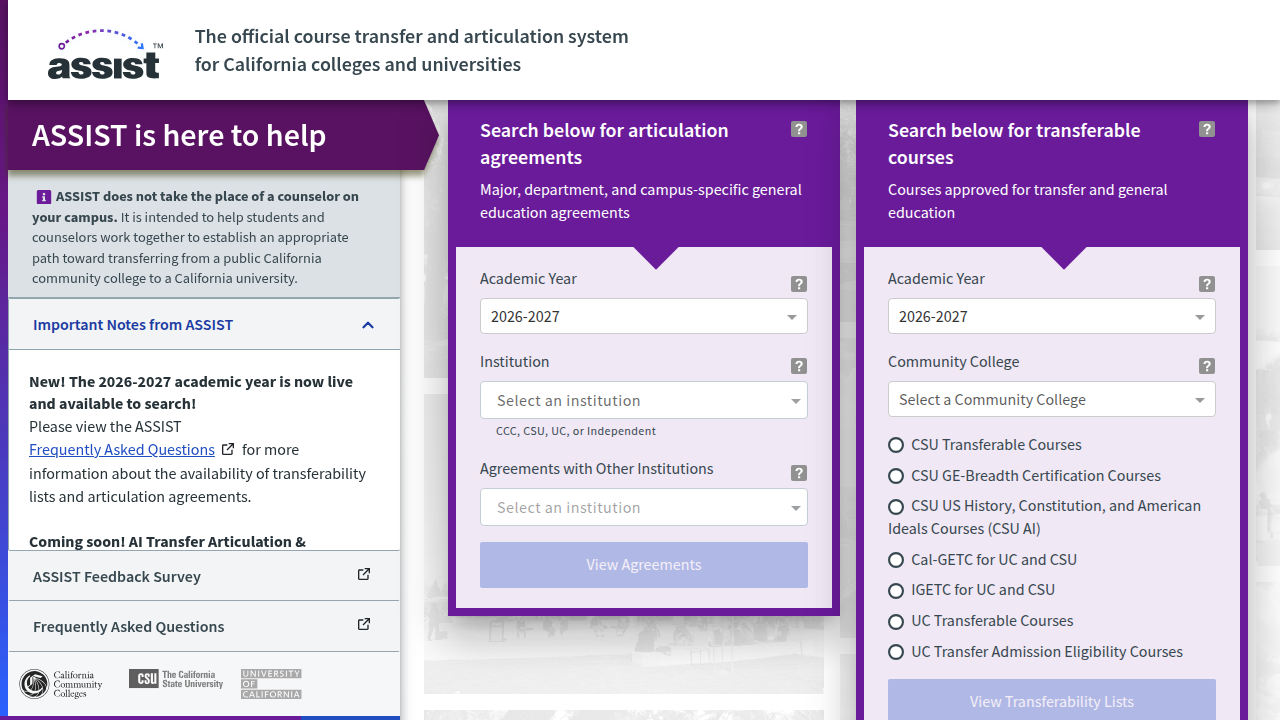Open agreements Academic Year 2026-2027 dropdown
This screenshot has width=1280, height=720.
(x=644, y=317)
